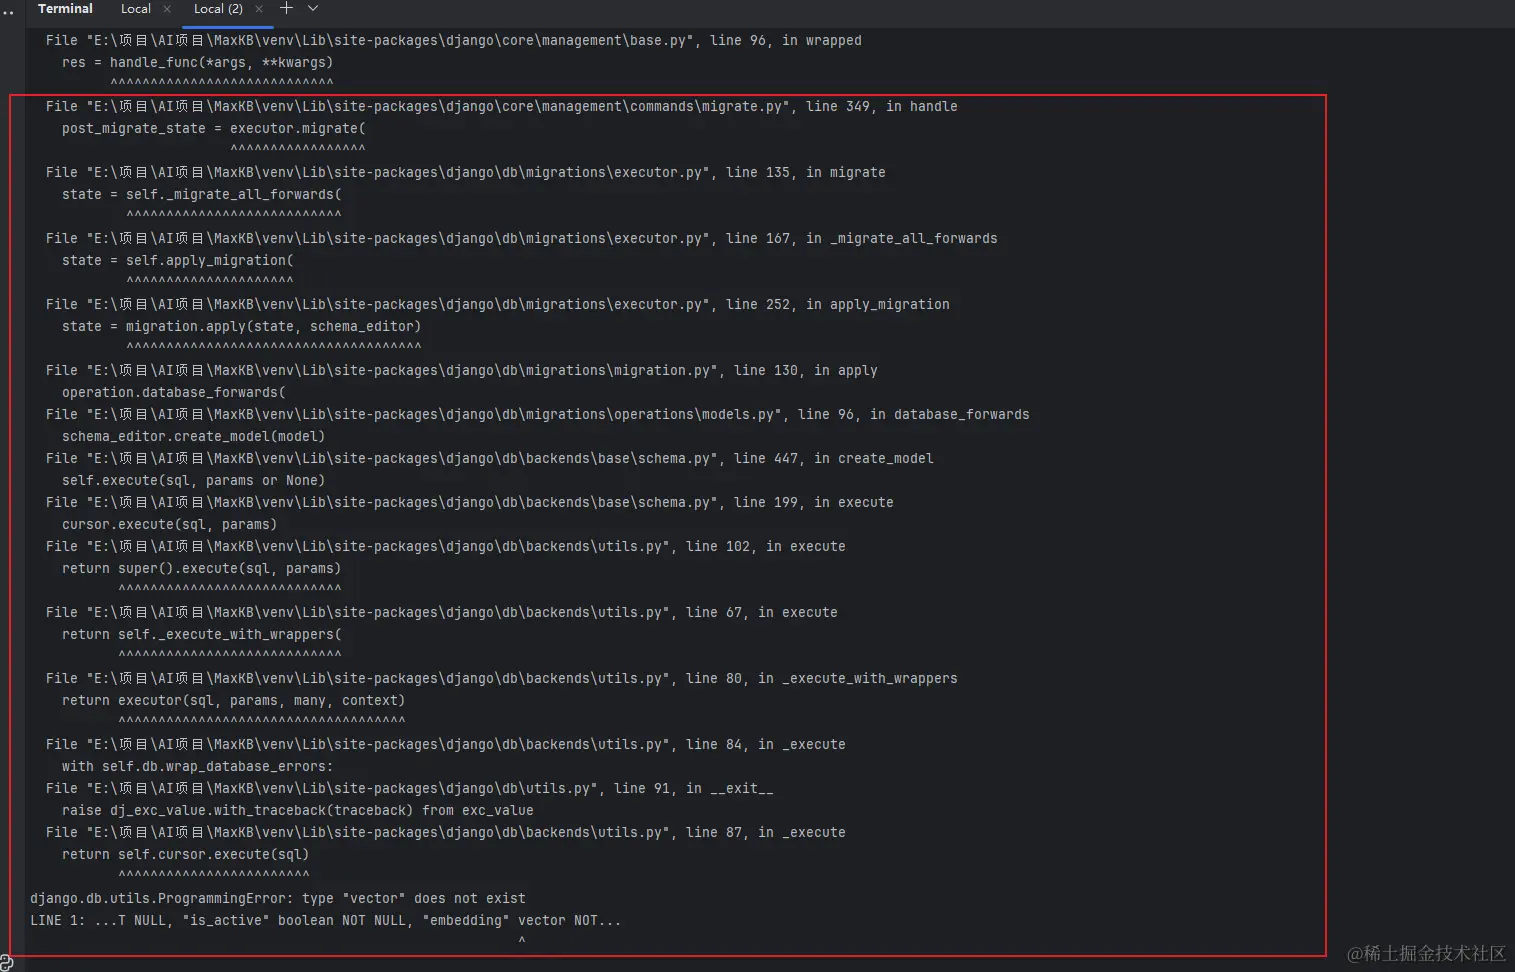Expand the terminal tab options chevron
Screen dimensions: 1515x972
(313, 8)
